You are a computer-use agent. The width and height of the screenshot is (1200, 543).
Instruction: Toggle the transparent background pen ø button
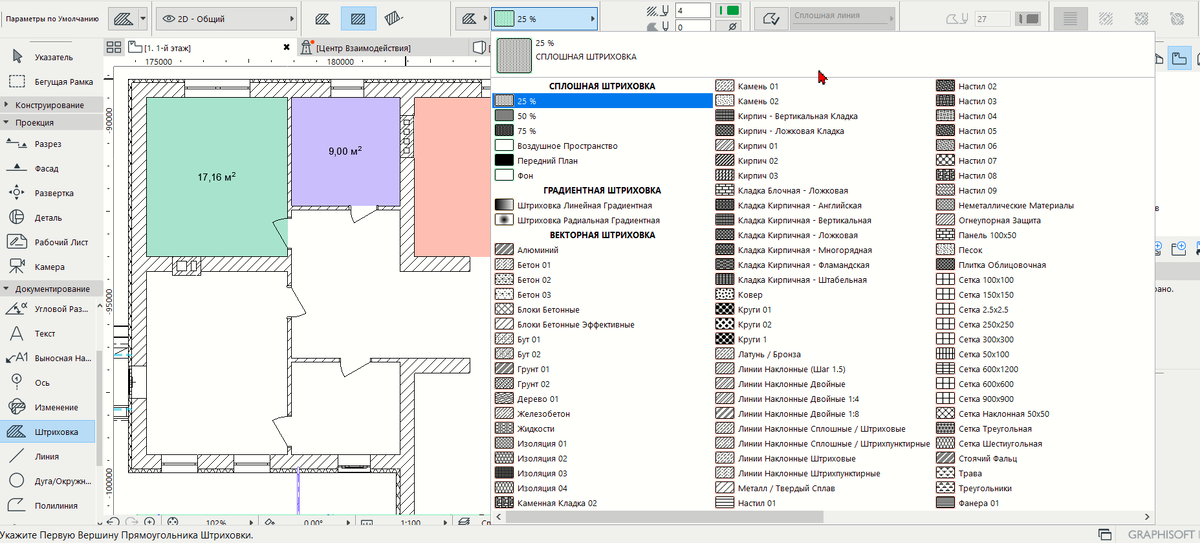coord(733,27)
